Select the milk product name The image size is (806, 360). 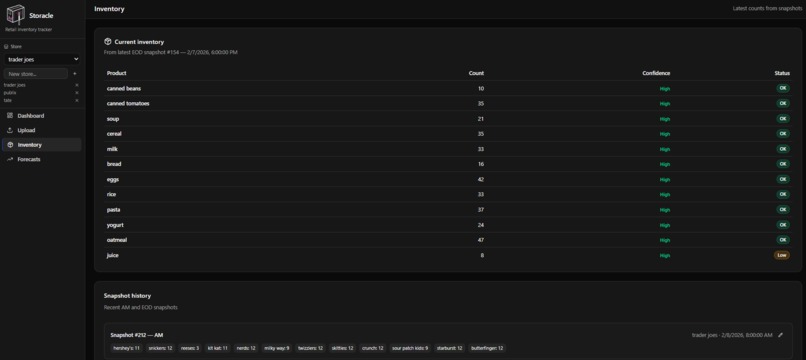pyautogui.click(x=112, y=149)
